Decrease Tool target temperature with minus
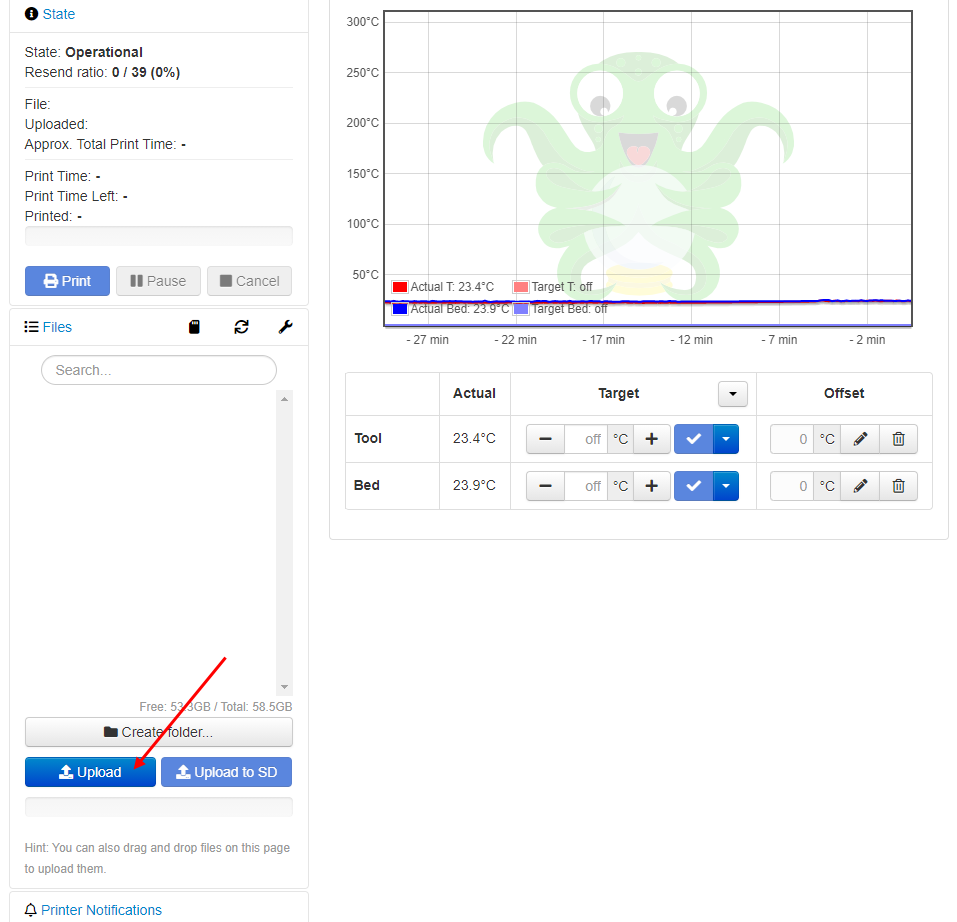The image size is (957, 922). click(x=546, y=439)
